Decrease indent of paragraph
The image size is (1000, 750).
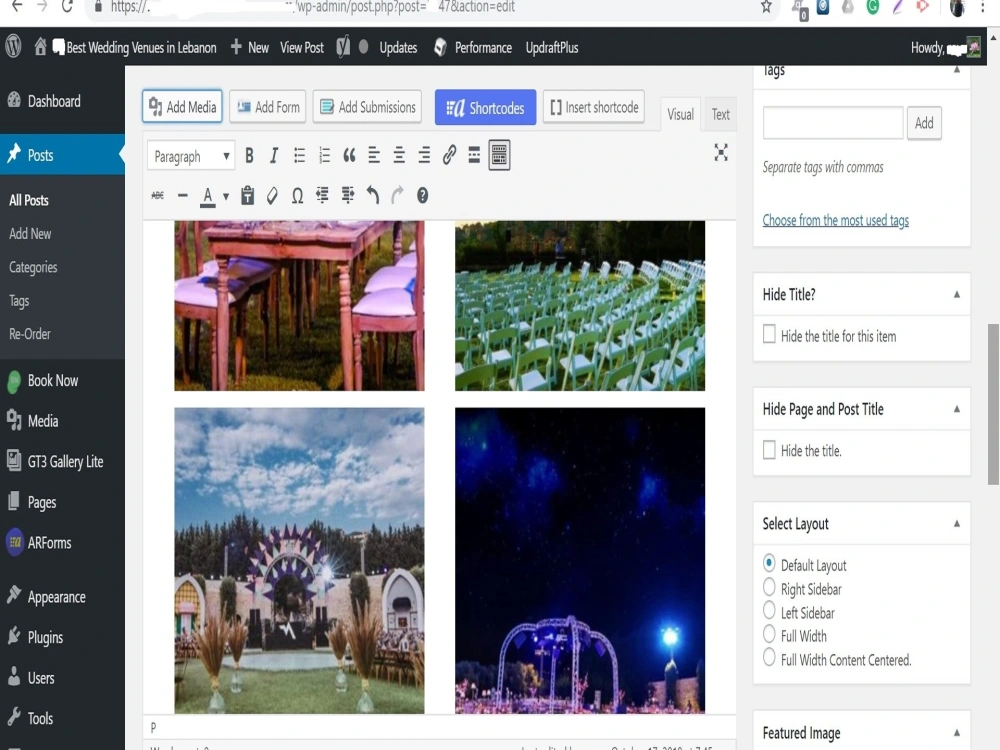coord(322,195)
